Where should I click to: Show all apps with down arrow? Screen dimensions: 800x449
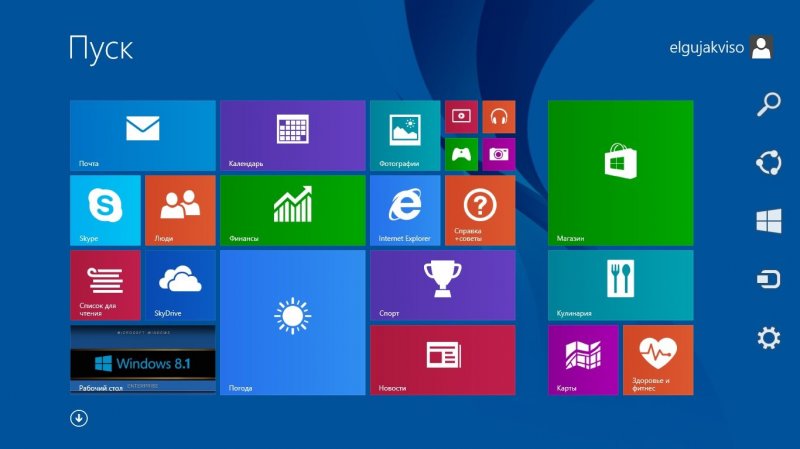pyautogui.click(x=79, y=418)
